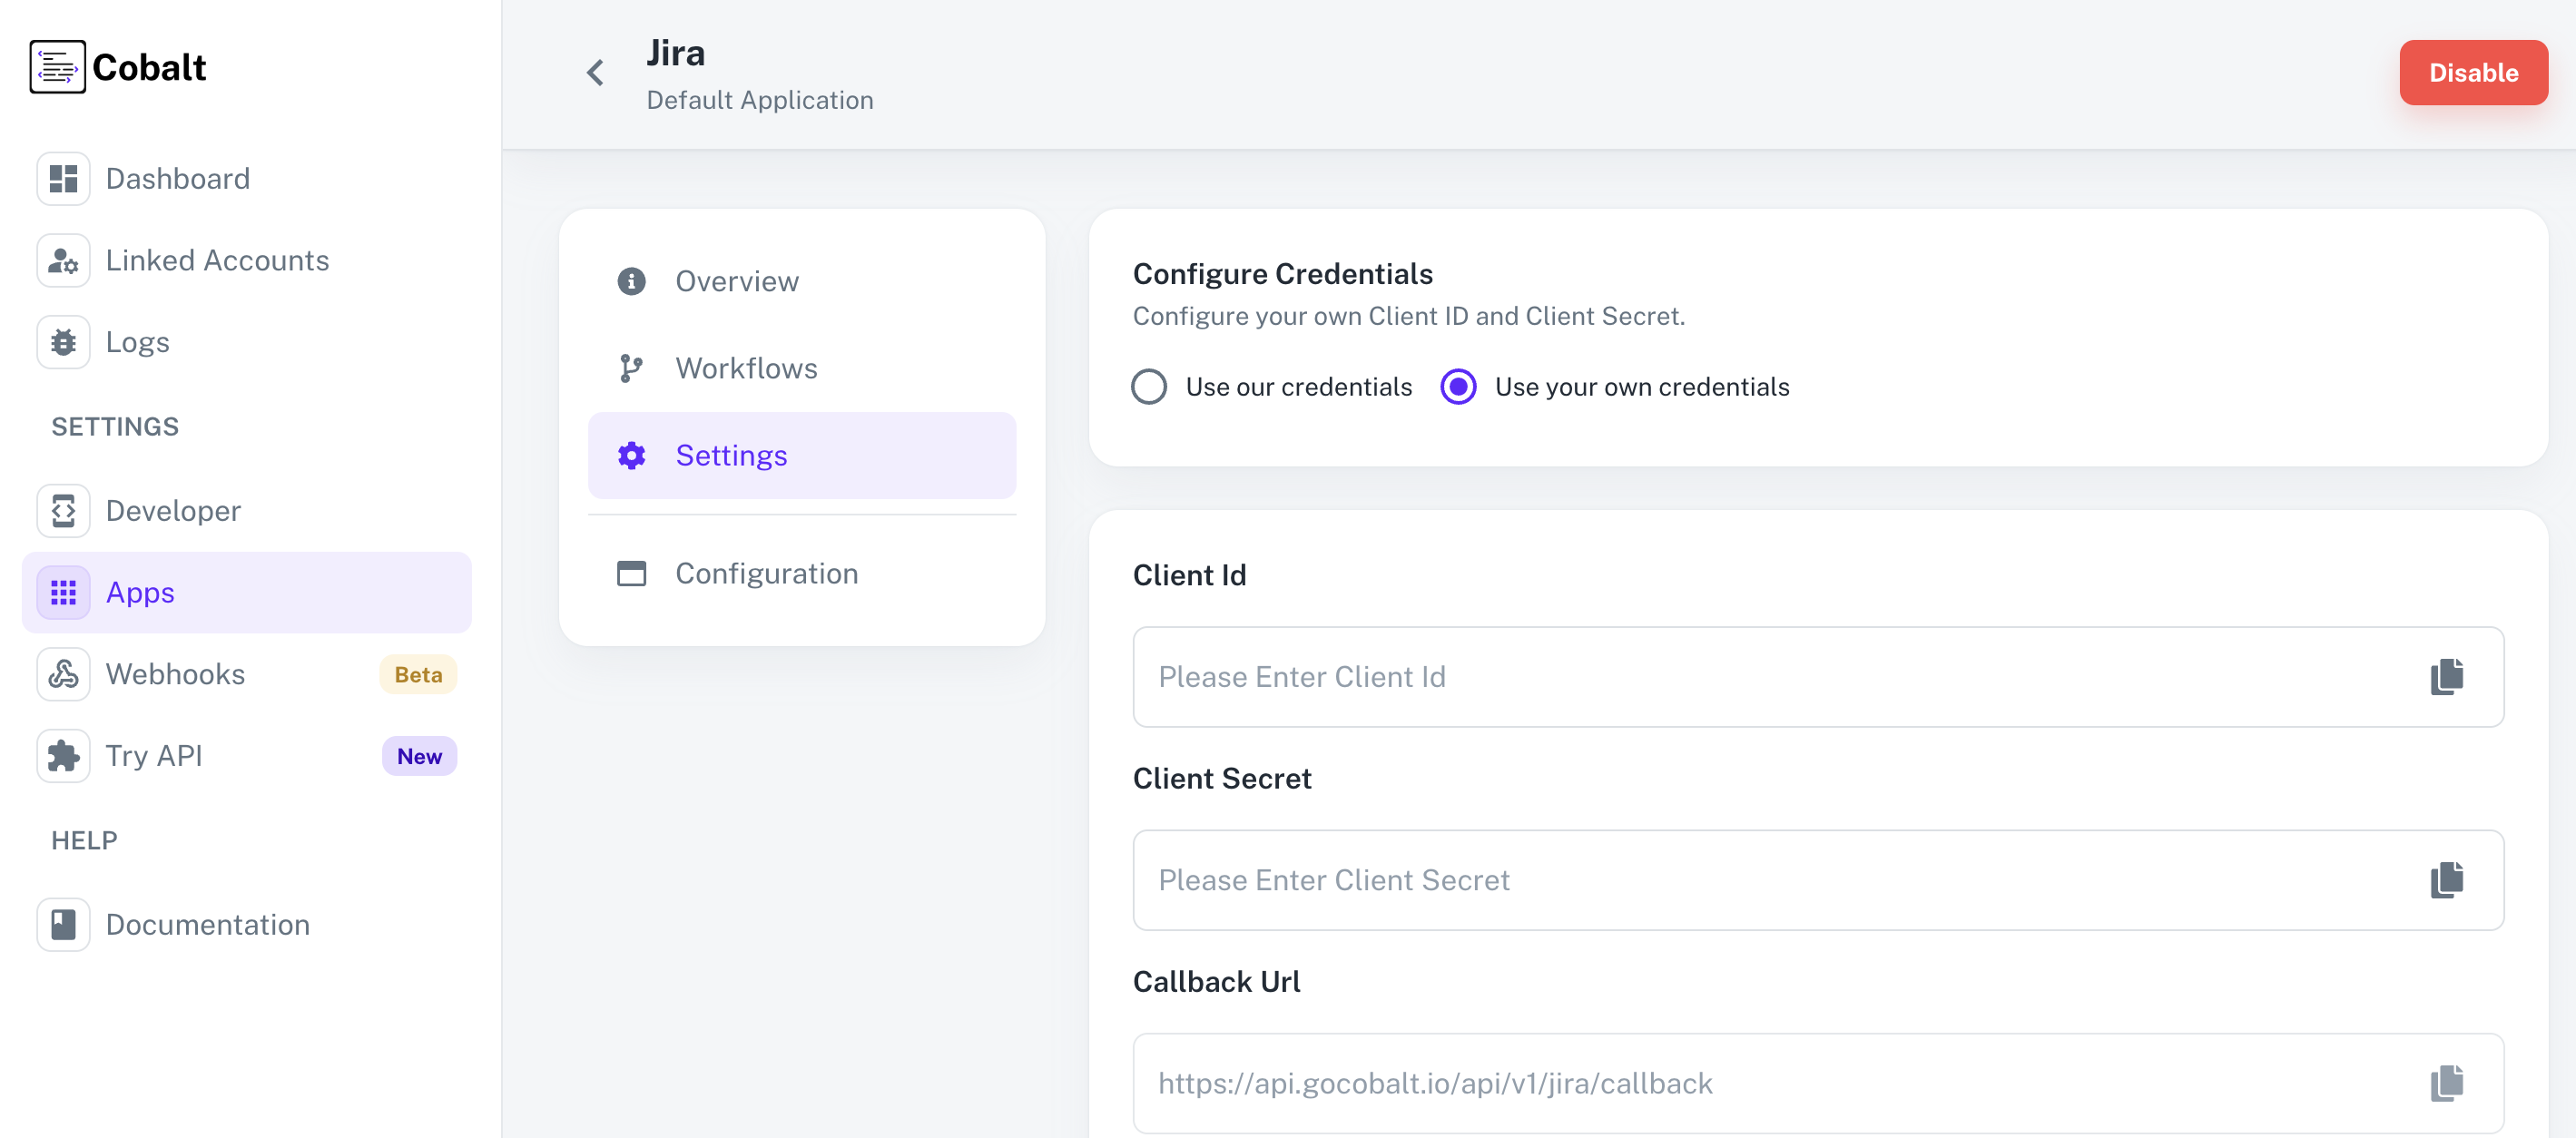This screenshot has height=1138, width=2576.
Task: Select the Use our credentials option
Action: click(1149, 387)
